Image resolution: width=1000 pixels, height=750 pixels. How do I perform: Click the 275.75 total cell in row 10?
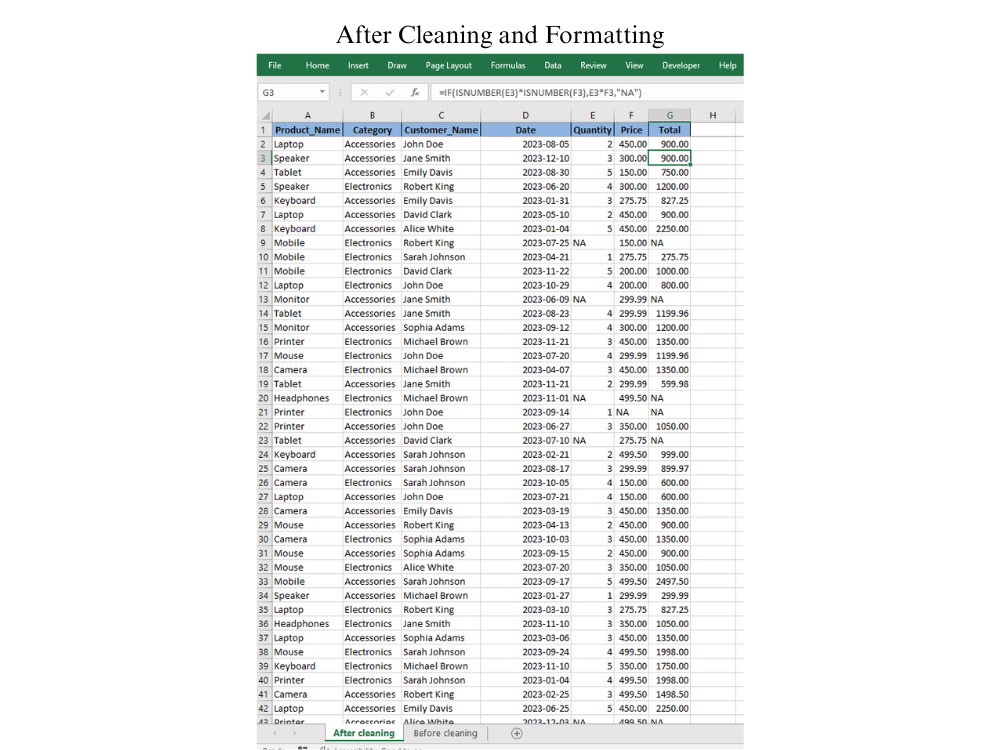(x=670, y=257)
